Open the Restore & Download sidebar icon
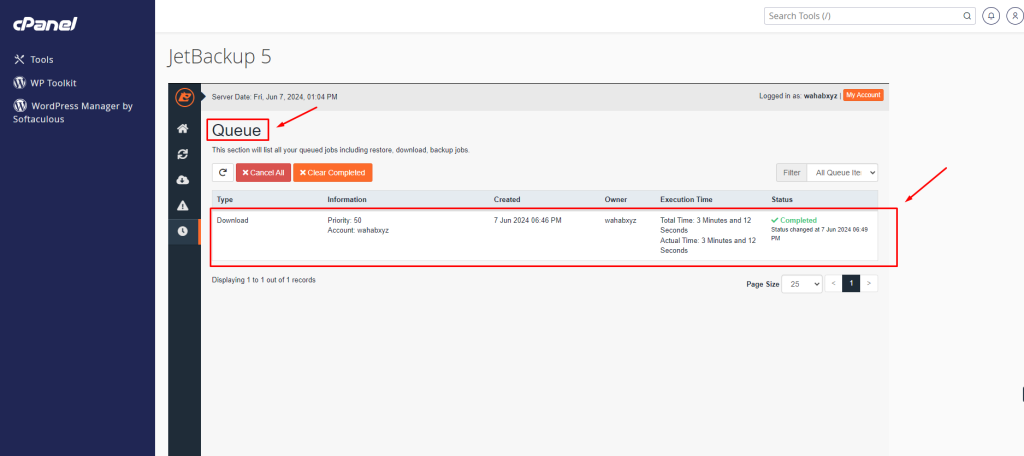The height and width of the screenshot is (456, 1024). click(x=183, y=154)
